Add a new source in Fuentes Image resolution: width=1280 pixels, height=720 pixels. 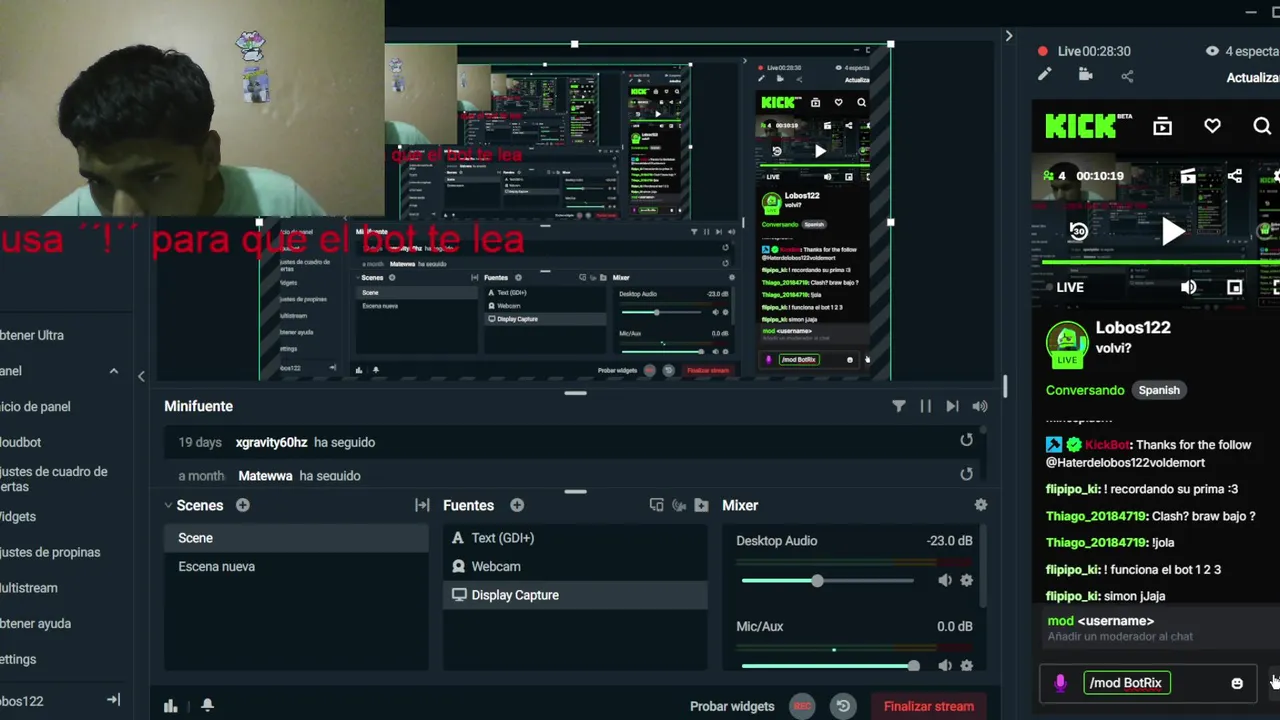517,505
